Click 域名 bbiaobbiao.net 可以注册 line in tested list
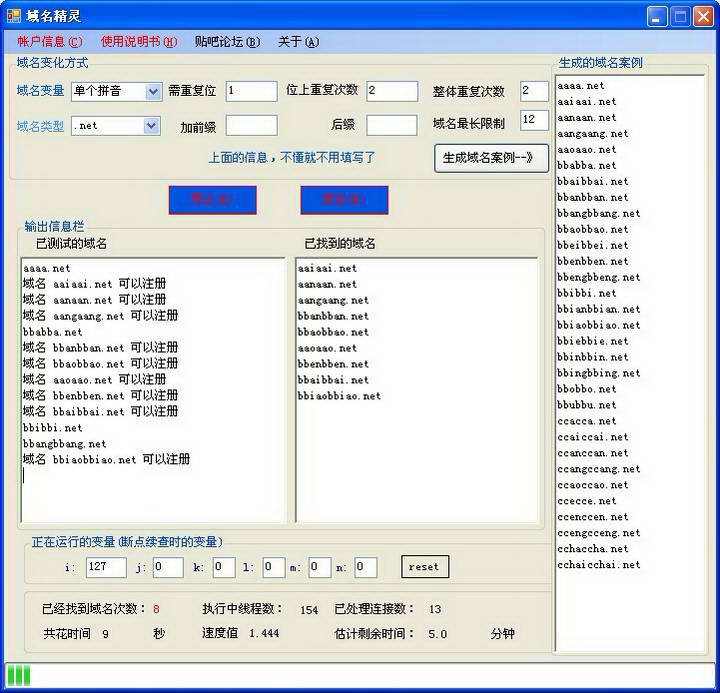720x693 pixels. coord(107,459)
